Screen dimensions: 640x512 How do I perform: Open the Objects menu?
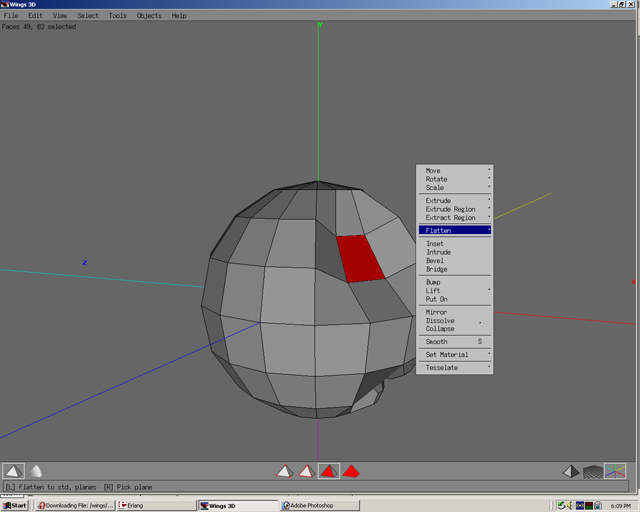pyautogui.click(x=149, y=16)
